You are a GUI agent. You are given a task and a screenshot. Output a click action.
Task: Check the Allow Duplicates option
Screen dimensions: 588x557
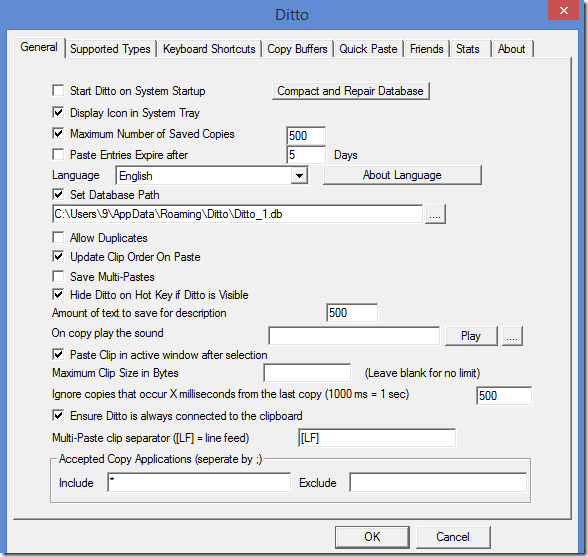click(x=58, y=238)
